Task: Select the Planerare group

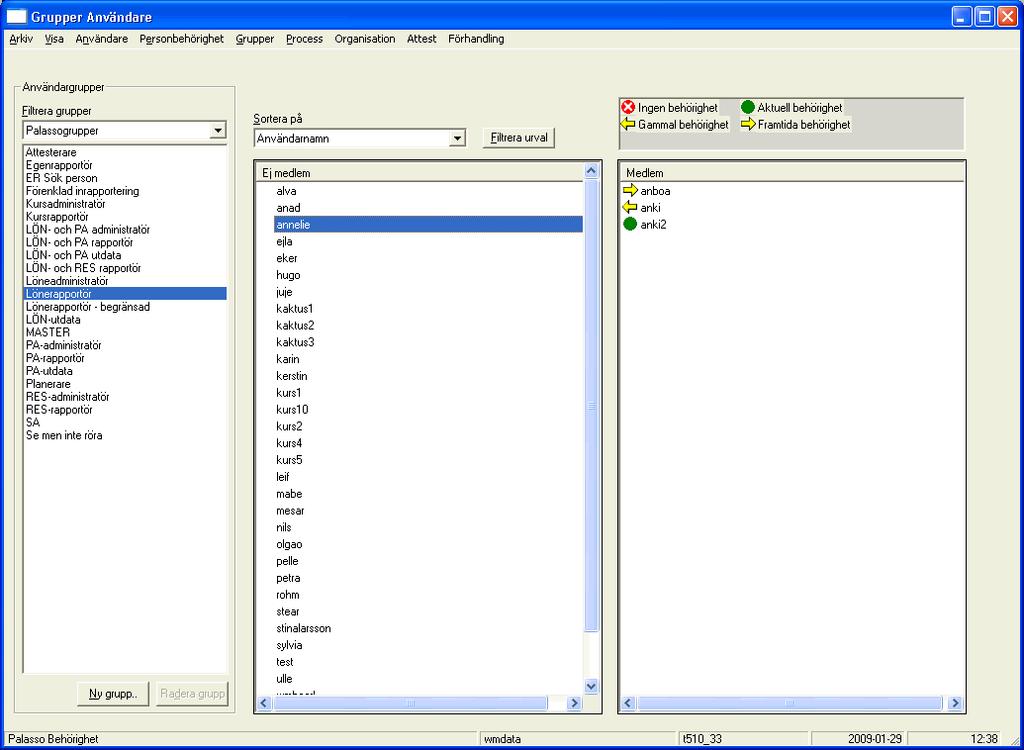Action: [125, 383]
